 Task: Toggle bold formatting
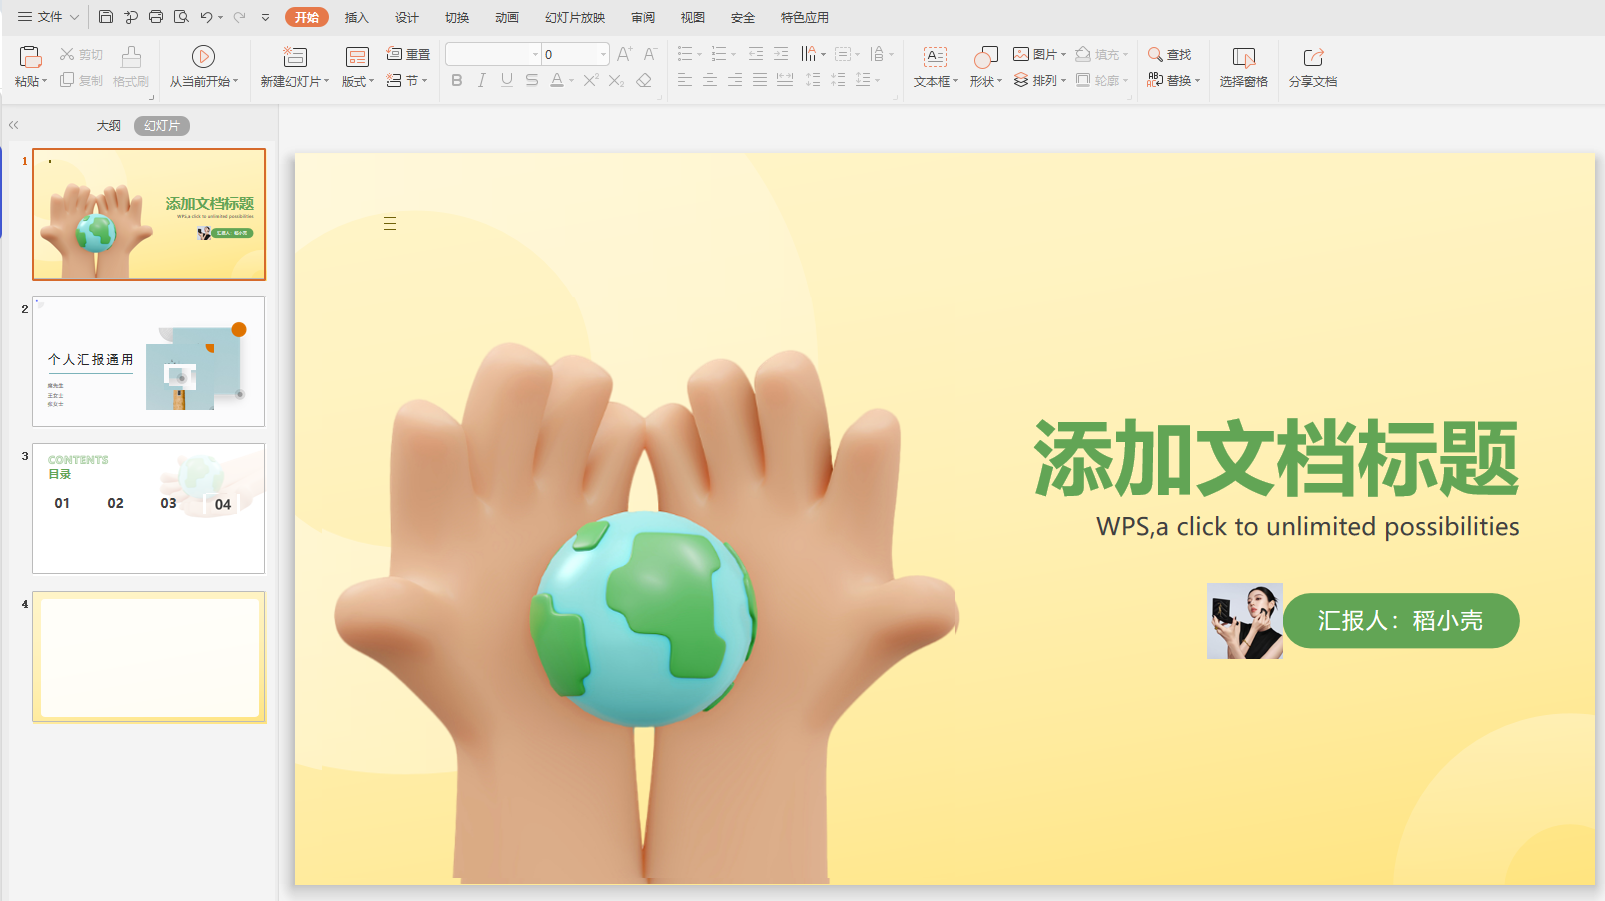(x=456, y=80)
